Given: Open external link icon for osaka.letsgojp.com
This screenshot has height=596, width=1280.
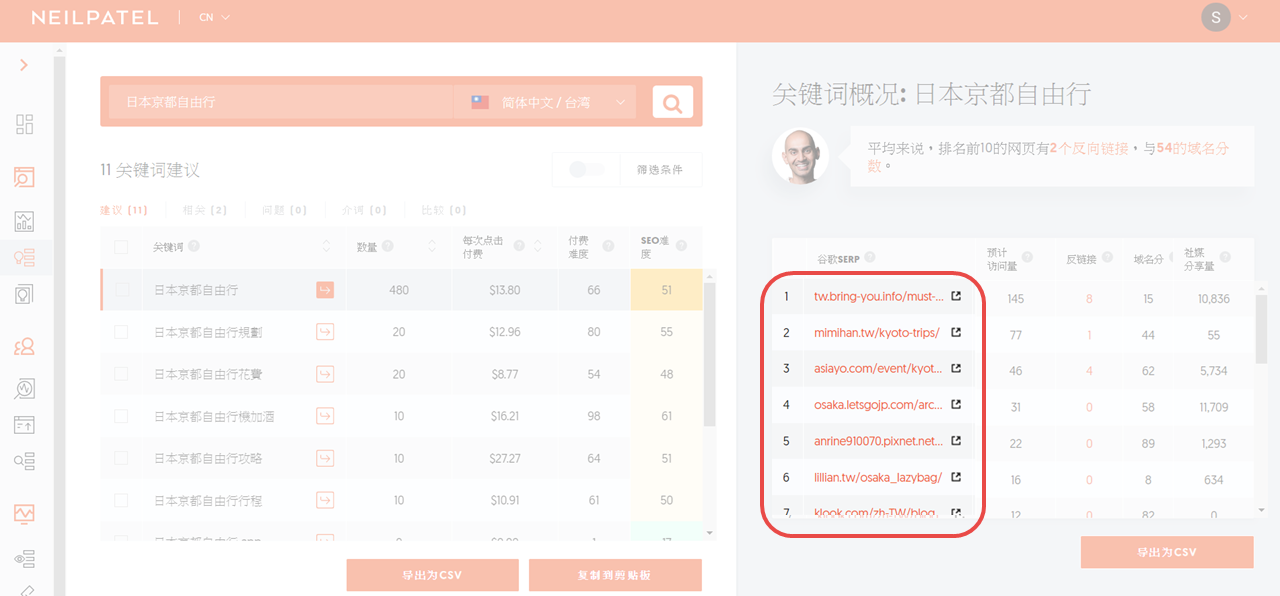Looking at the screenshot, I should [x=956, y=405].
